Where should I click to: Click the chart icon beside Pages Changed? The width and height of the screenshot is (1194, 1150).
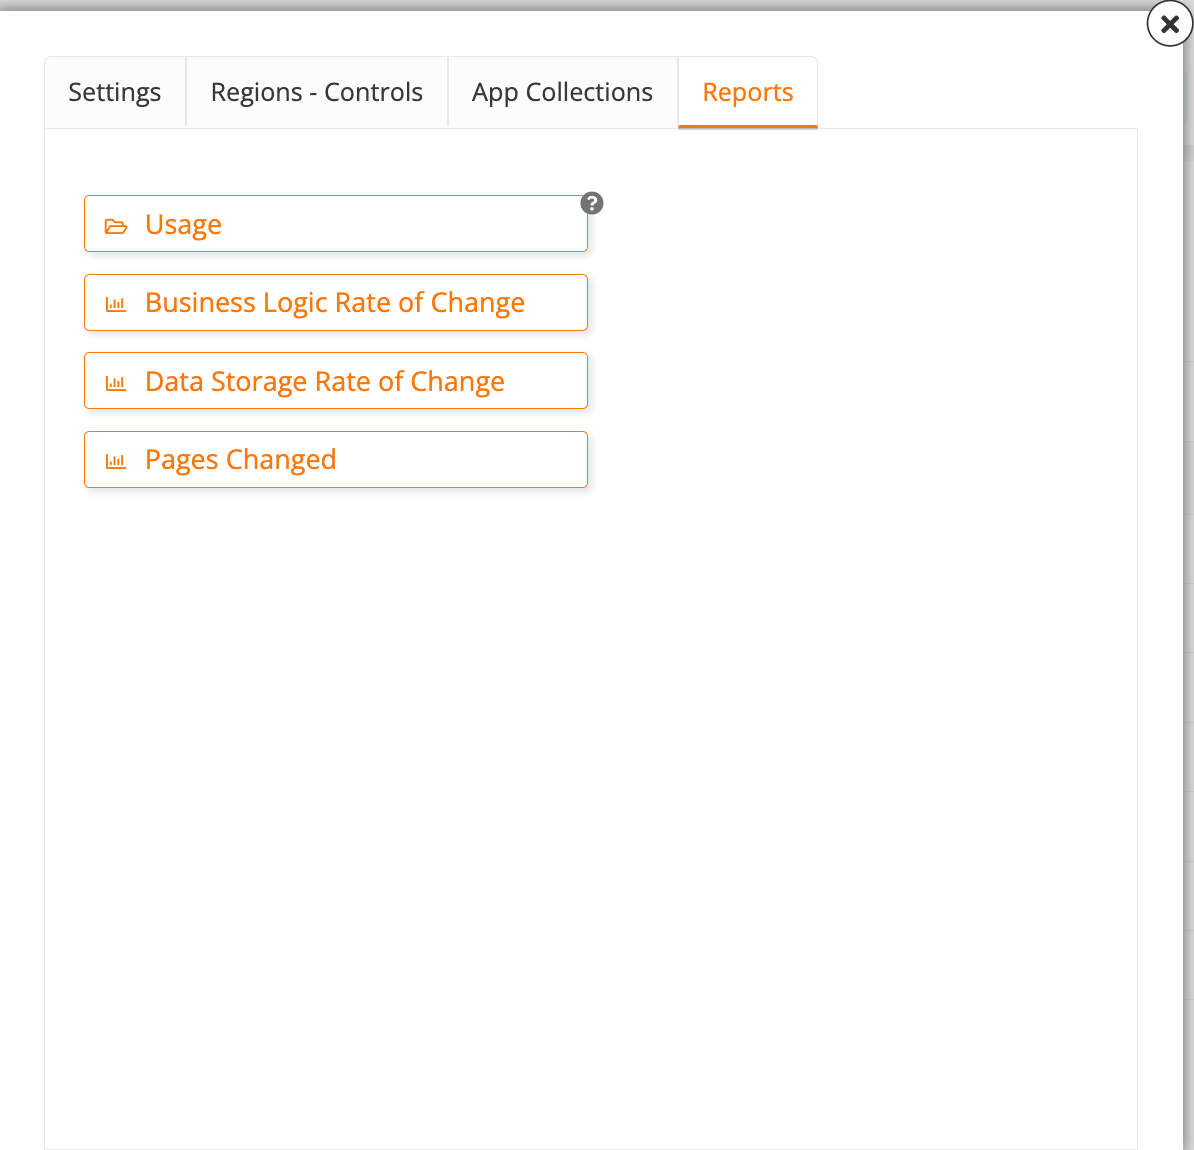click(116, 461)
